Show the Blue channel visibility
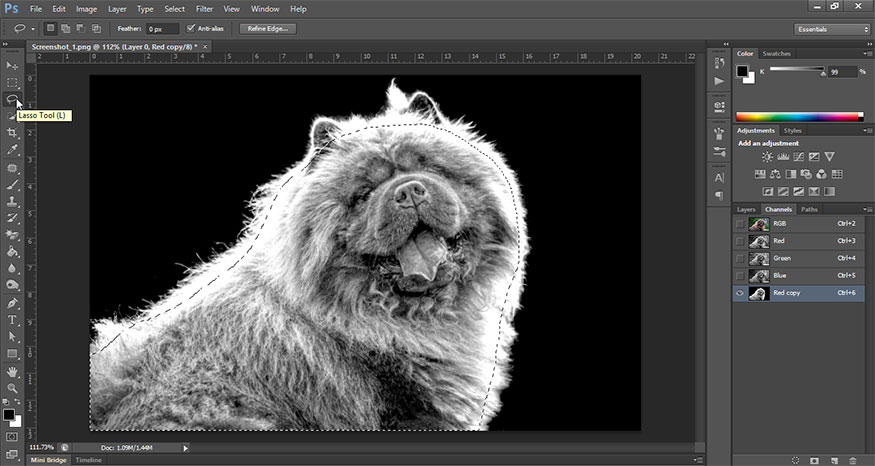Screen dimensions: 875x466 740,276
